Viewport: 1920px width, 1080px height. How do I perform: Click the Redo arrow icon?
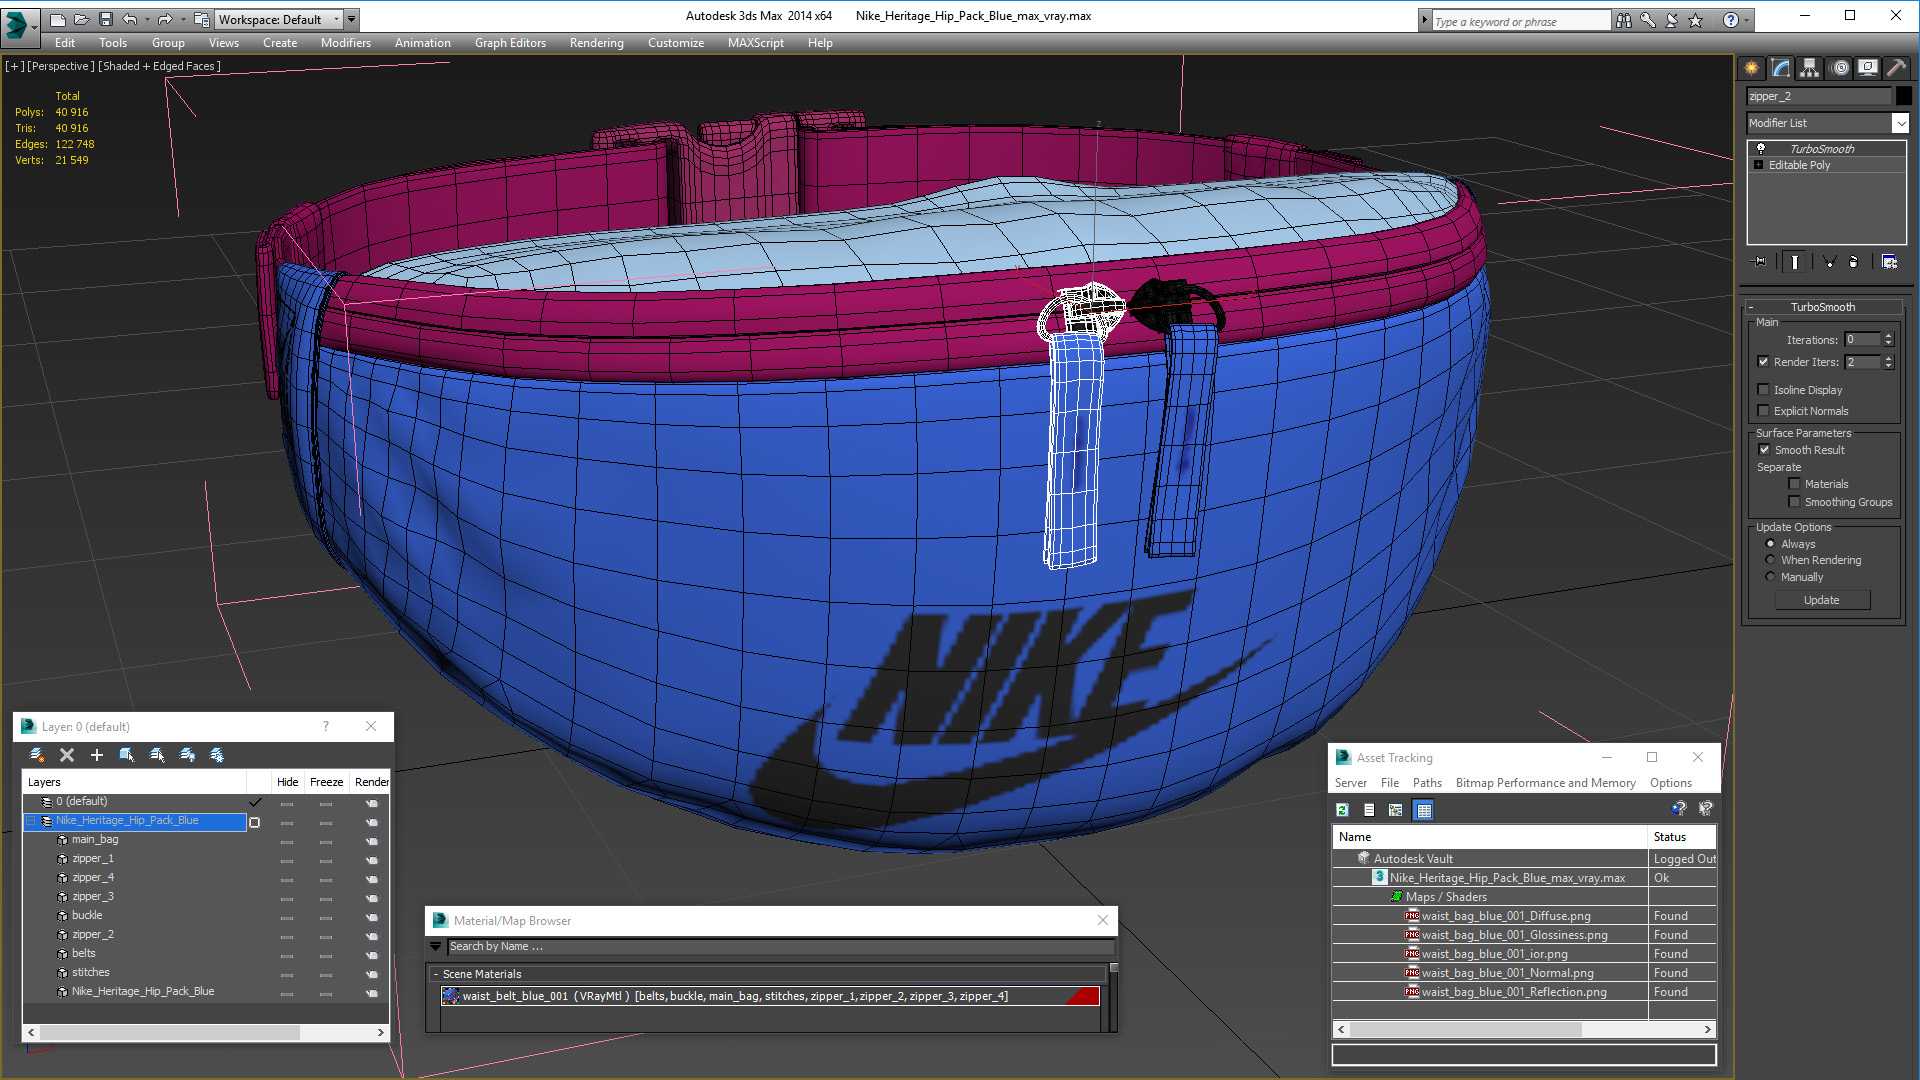coord(165,19)
